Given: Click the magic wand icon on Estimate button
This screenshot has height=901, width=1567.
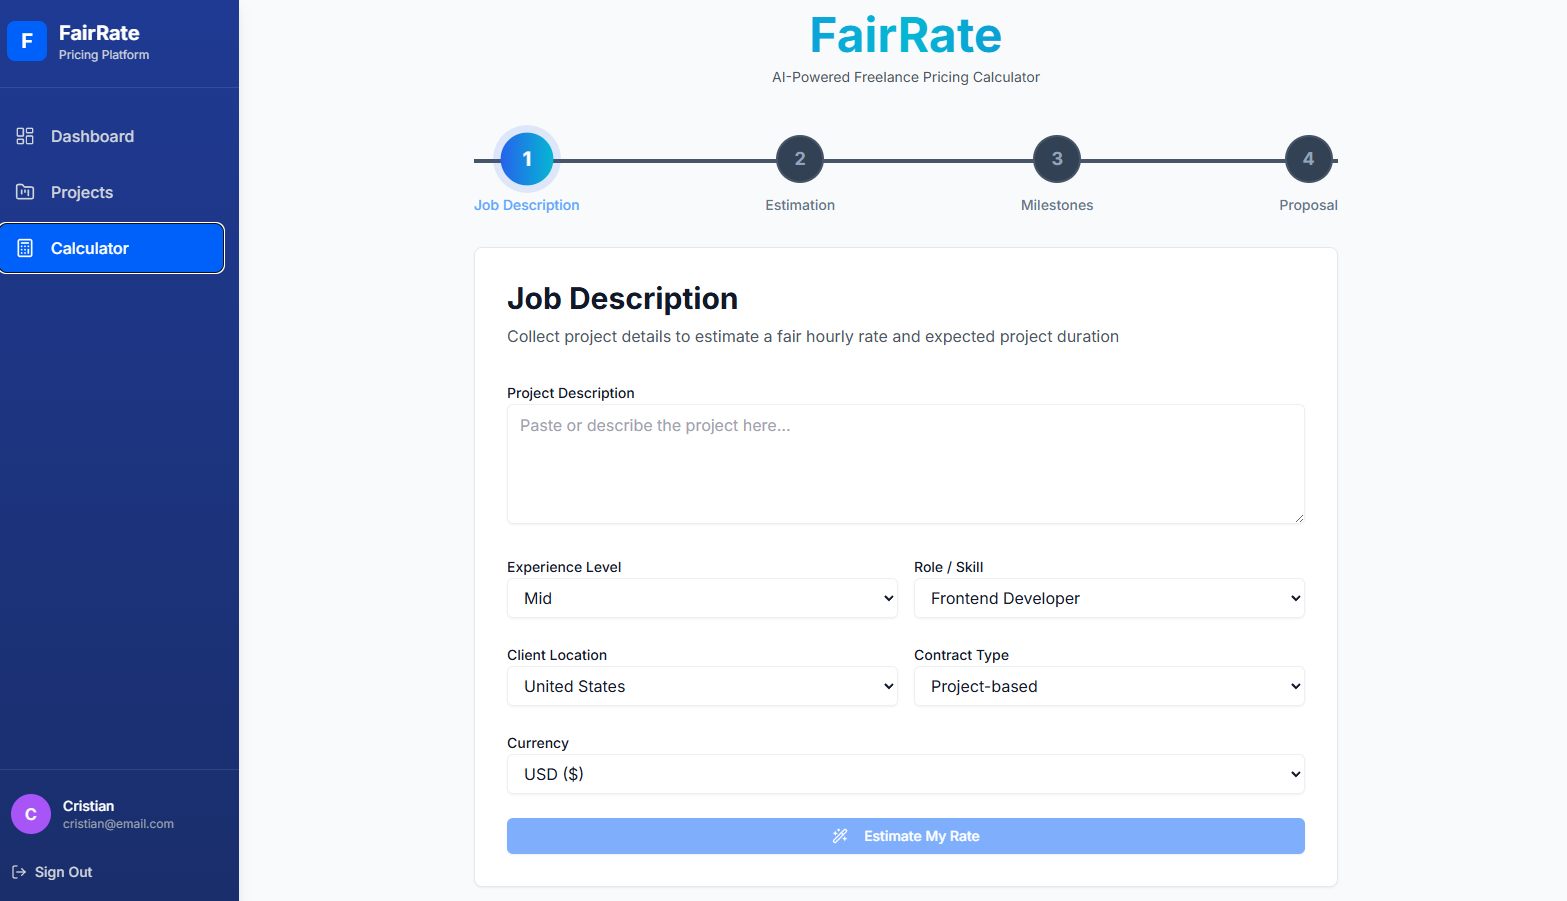Looking at the screenshot, I should tap(840, 836).
